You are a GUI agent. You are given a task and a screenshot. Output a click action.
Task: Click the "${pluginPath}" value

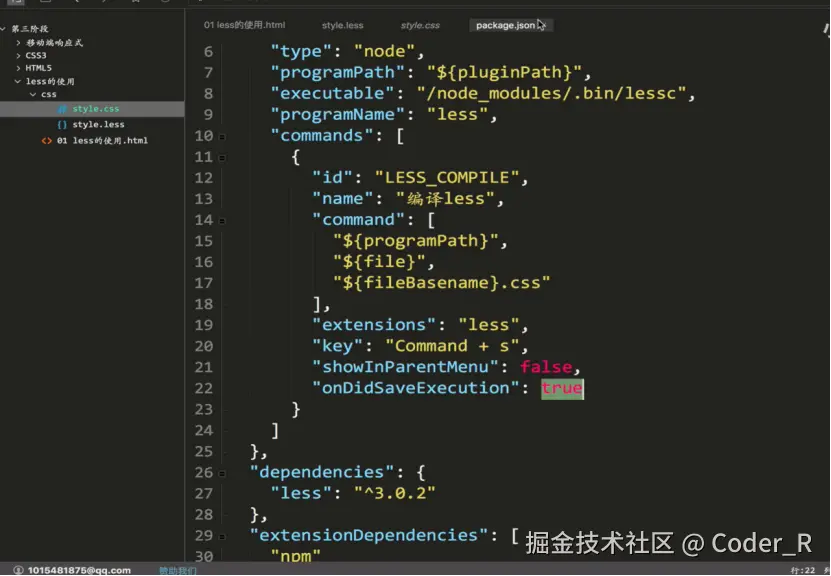505,72
